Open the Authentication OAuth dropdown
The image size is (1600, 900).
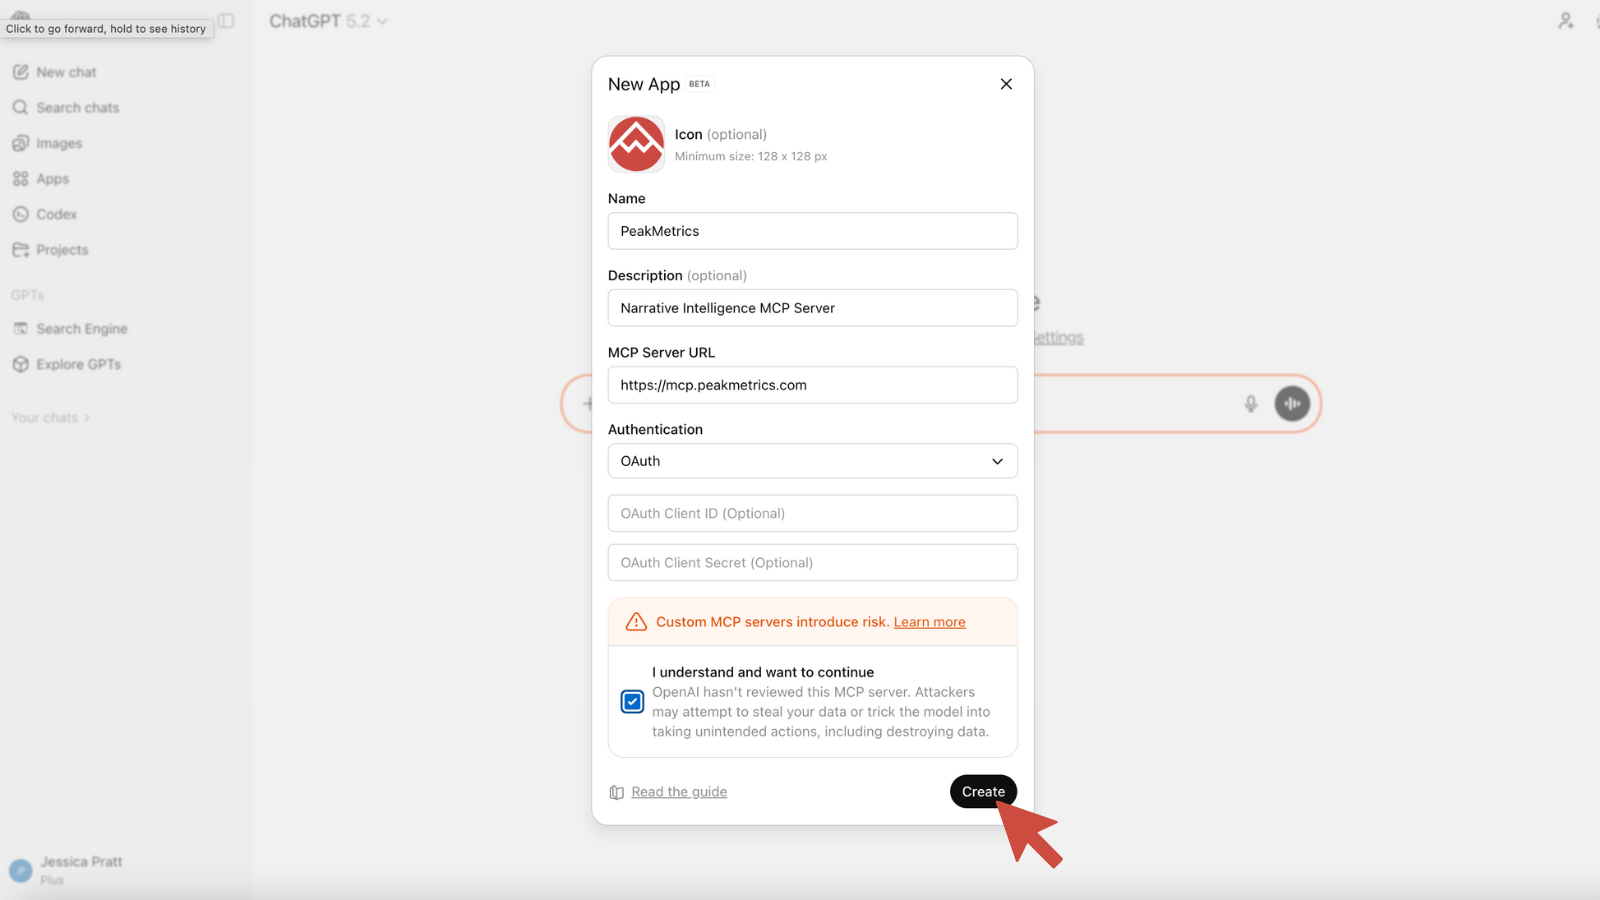[x=812, y=461]
